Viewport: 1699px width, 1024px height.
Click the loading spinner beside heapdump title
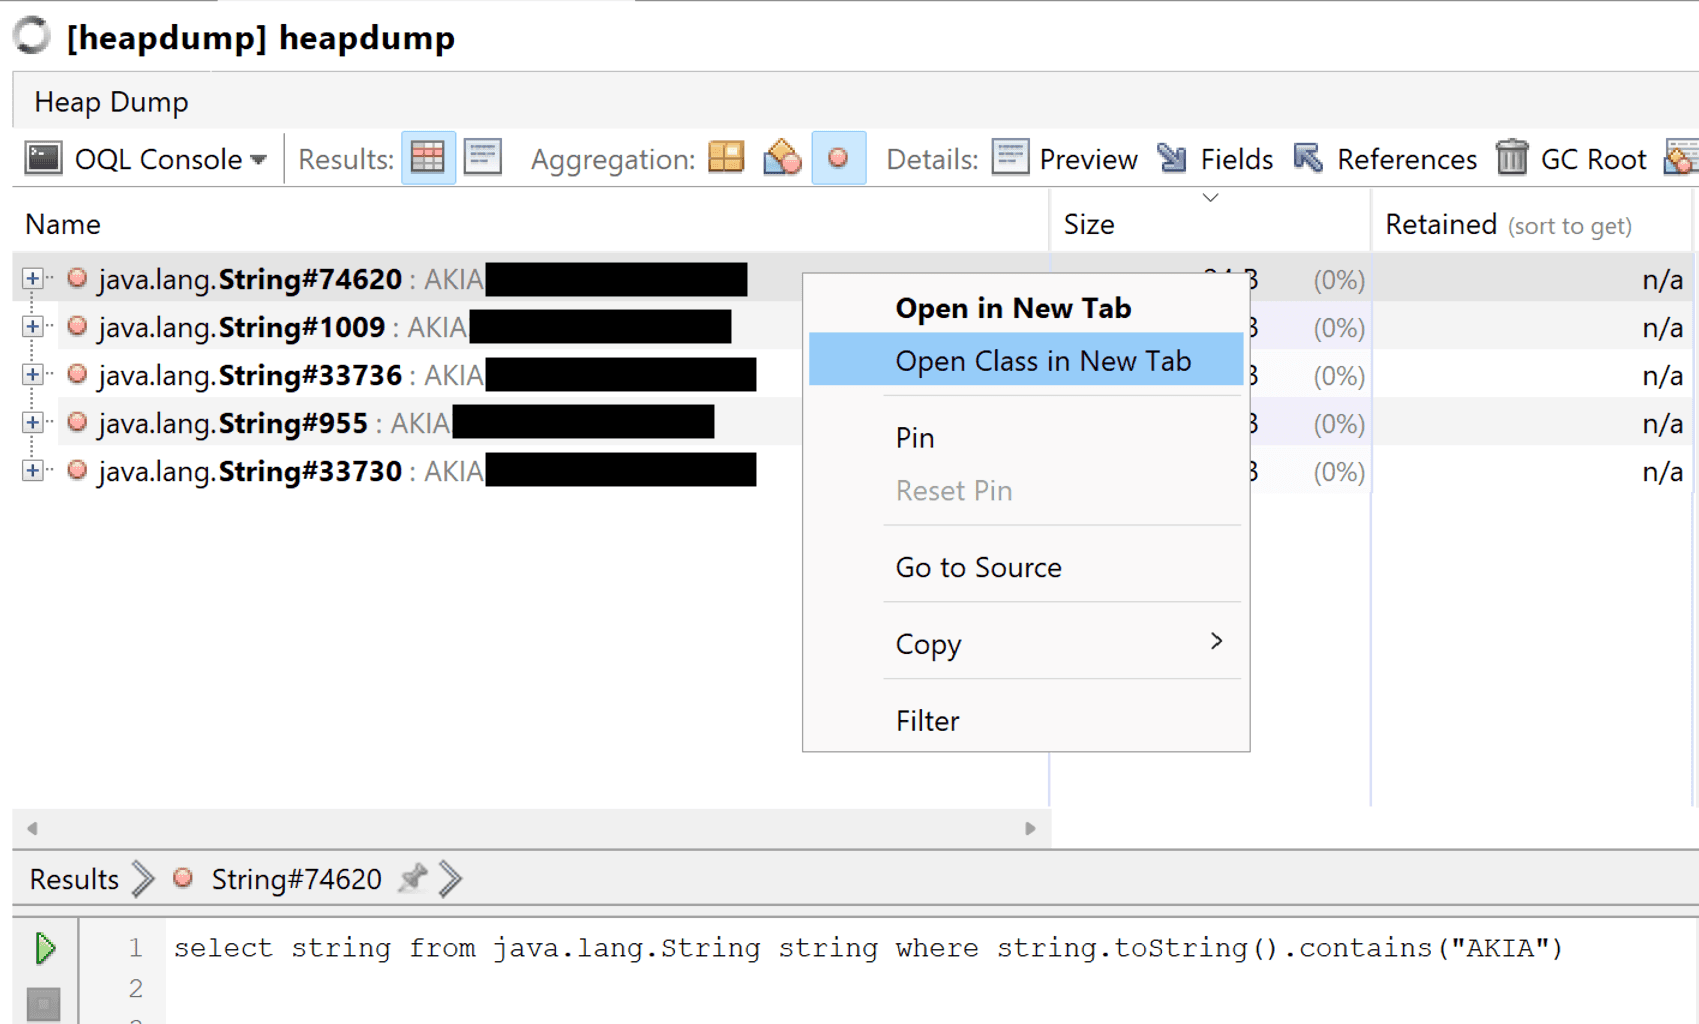[x=32, y=36]
